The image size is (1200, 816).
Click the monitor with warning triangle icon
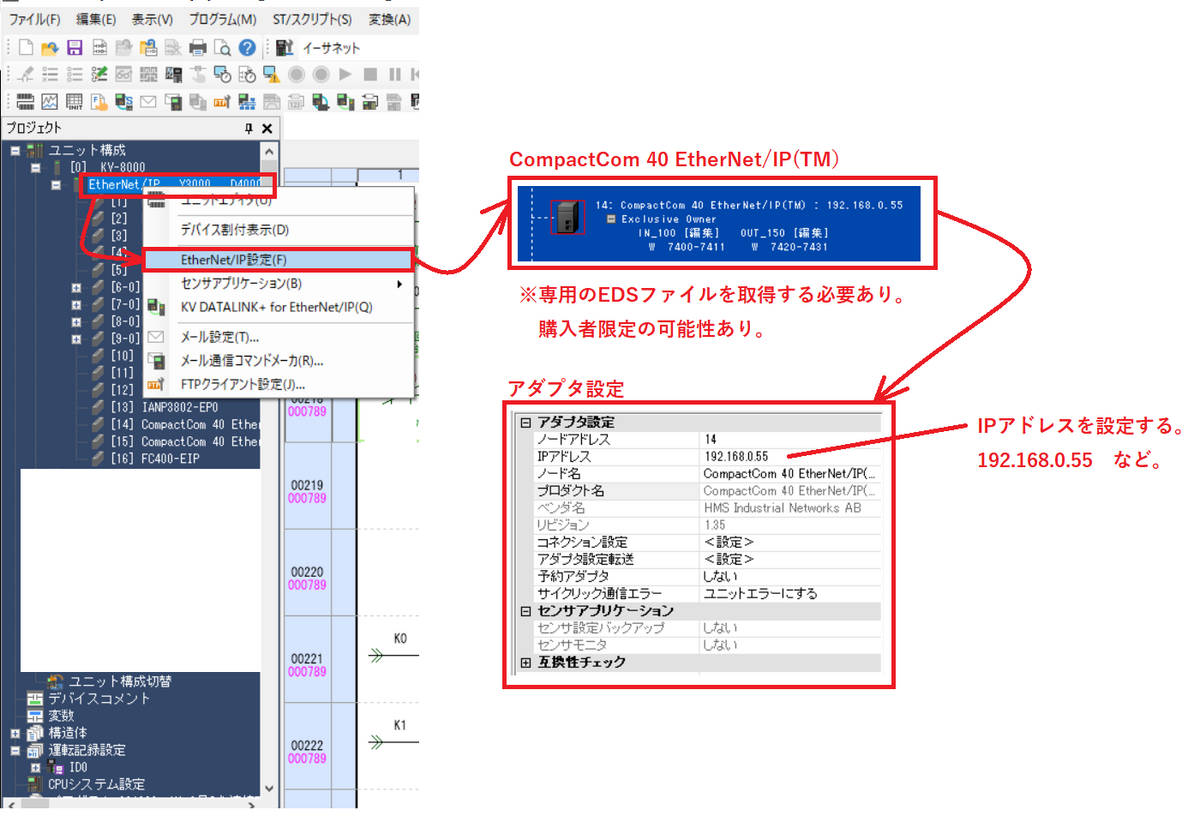point(272,74)
